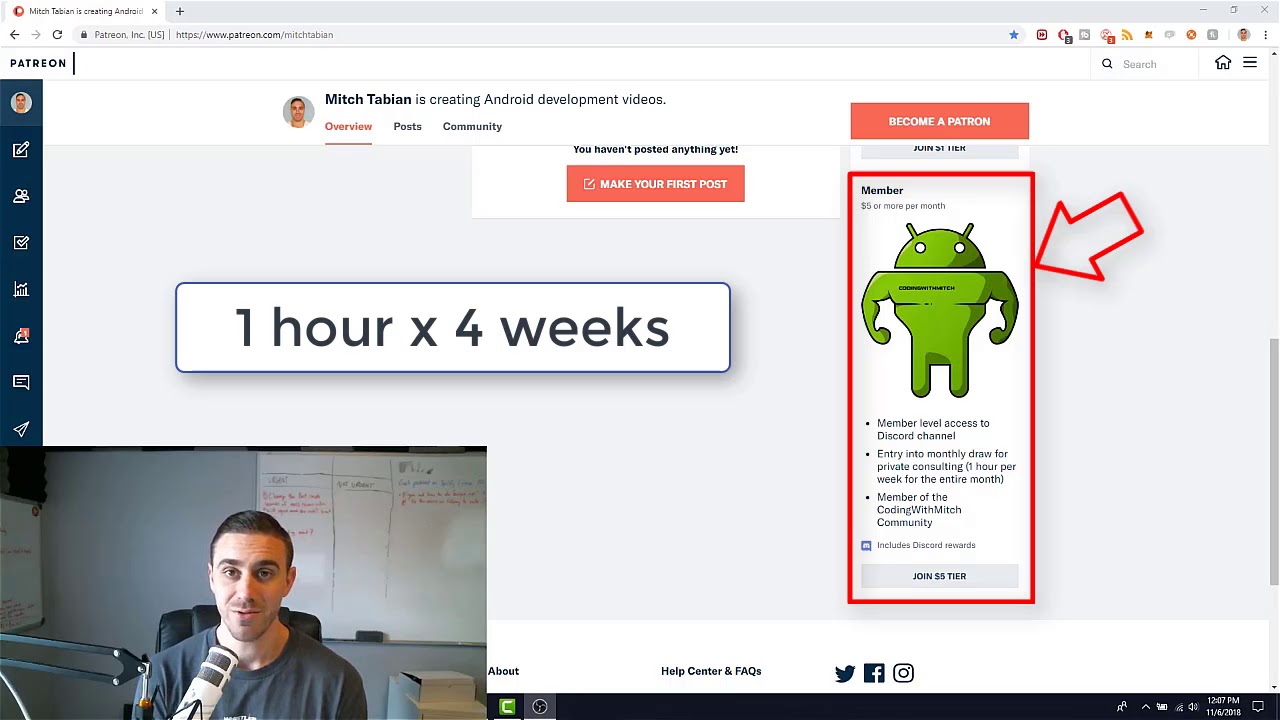Show hidden system tray icons
The width and height of the screenshot is (1280, 720).
click(x=1146, y=707)
